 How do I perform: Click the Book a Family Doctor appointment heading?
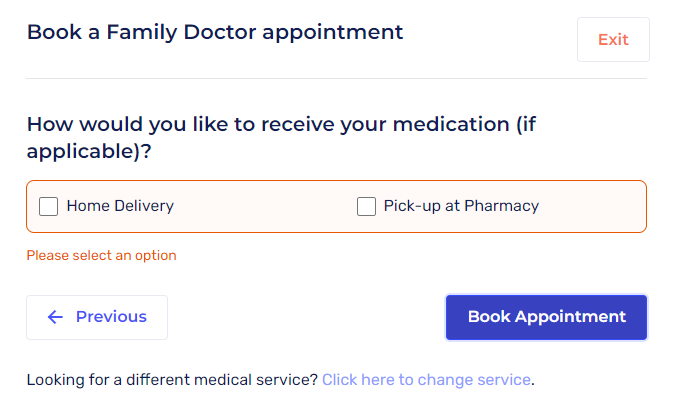point(215,32)
